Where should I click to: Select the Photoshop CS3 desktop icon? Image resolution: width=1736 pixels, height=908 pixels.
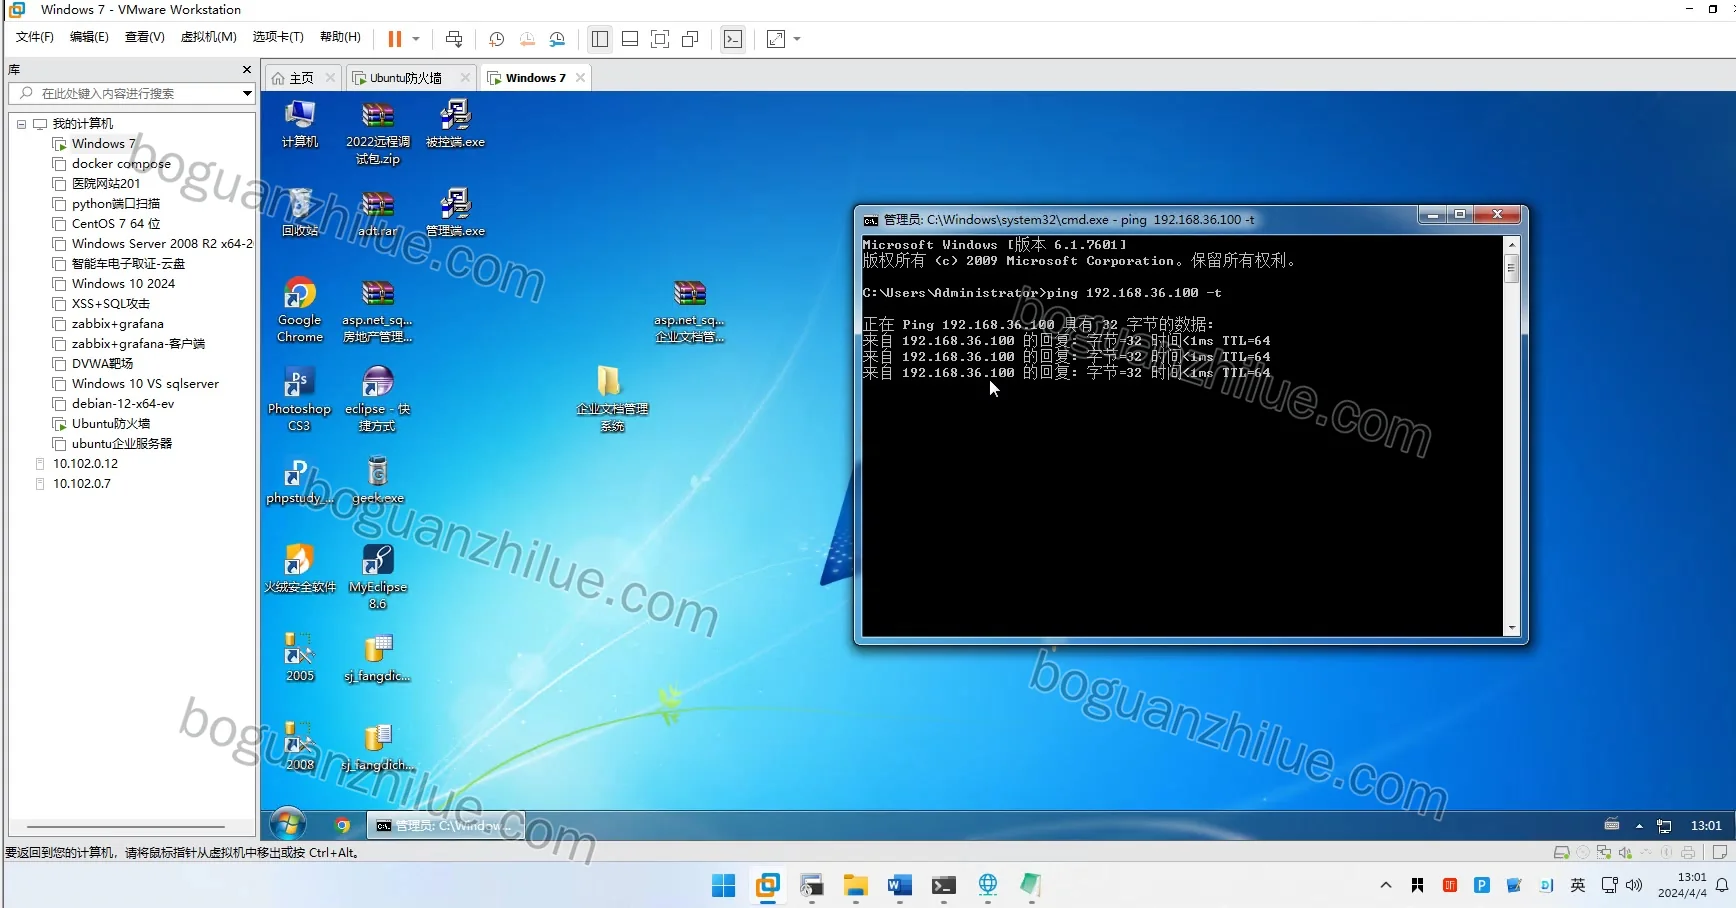coord(299,399)
